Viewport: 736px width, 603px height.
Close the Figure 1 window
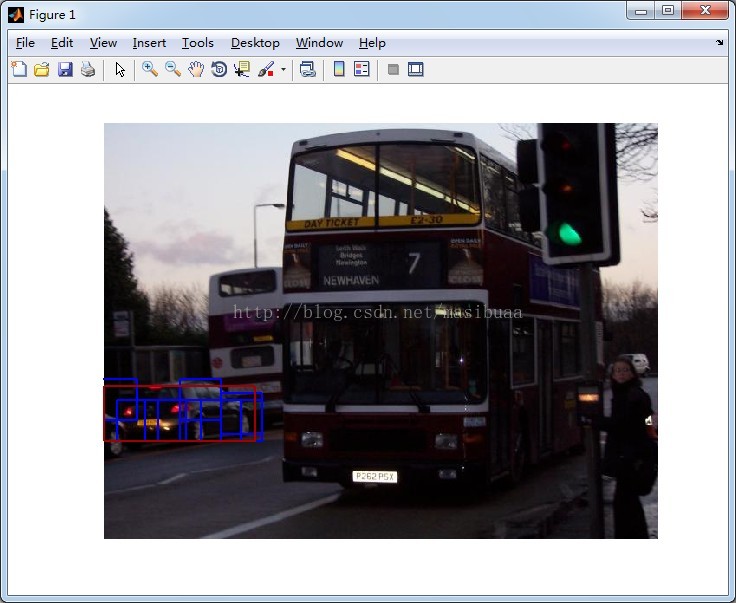pyautogui.click(x=705, y=11)
